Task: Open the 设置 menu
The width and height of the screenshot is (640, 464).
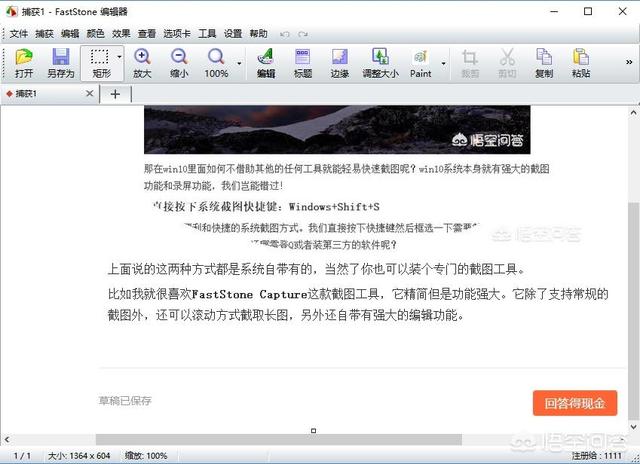Action: pos(233,34)
